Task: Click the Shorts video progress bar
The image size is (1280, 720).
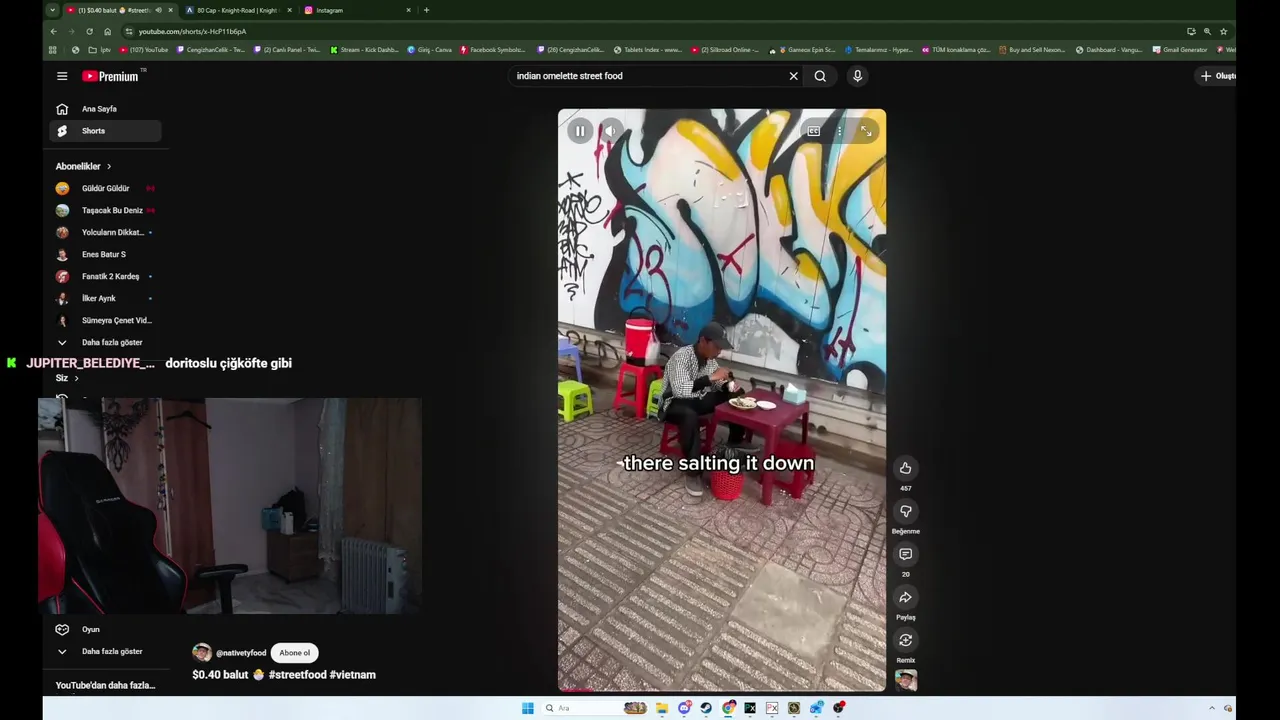Action: point(721,690)
